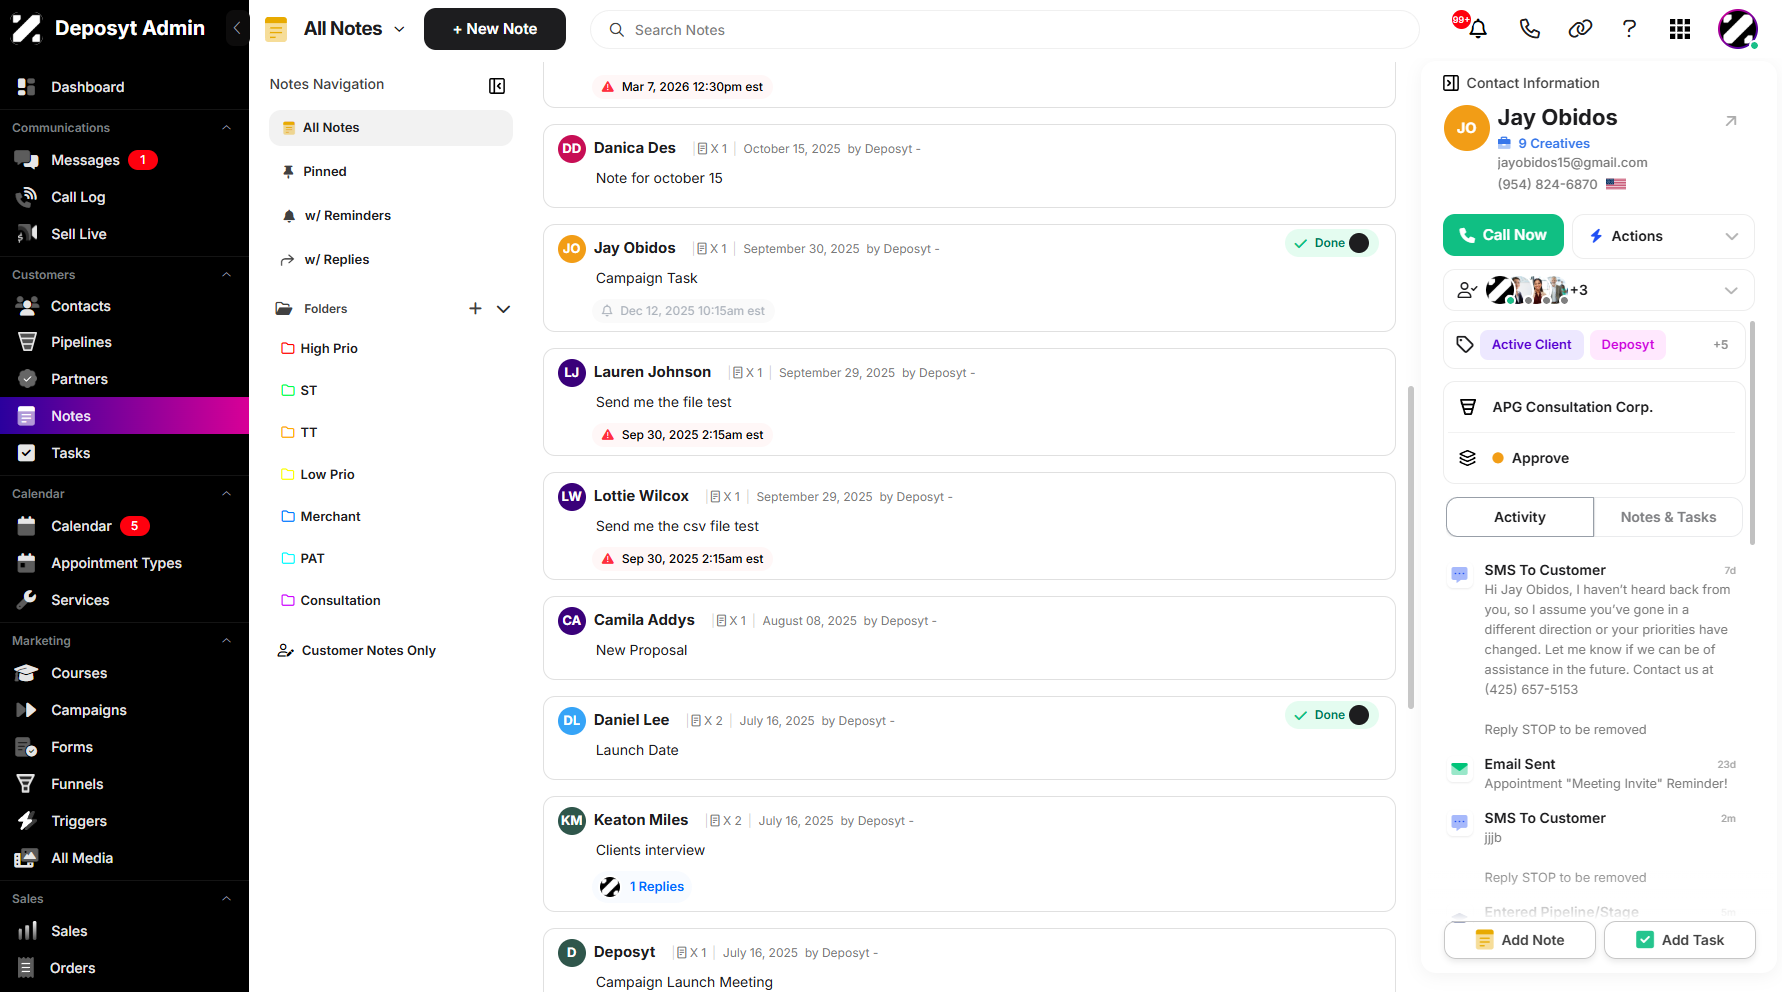Open Jay Obidos contact in new view arrow

click(1731, 121)
